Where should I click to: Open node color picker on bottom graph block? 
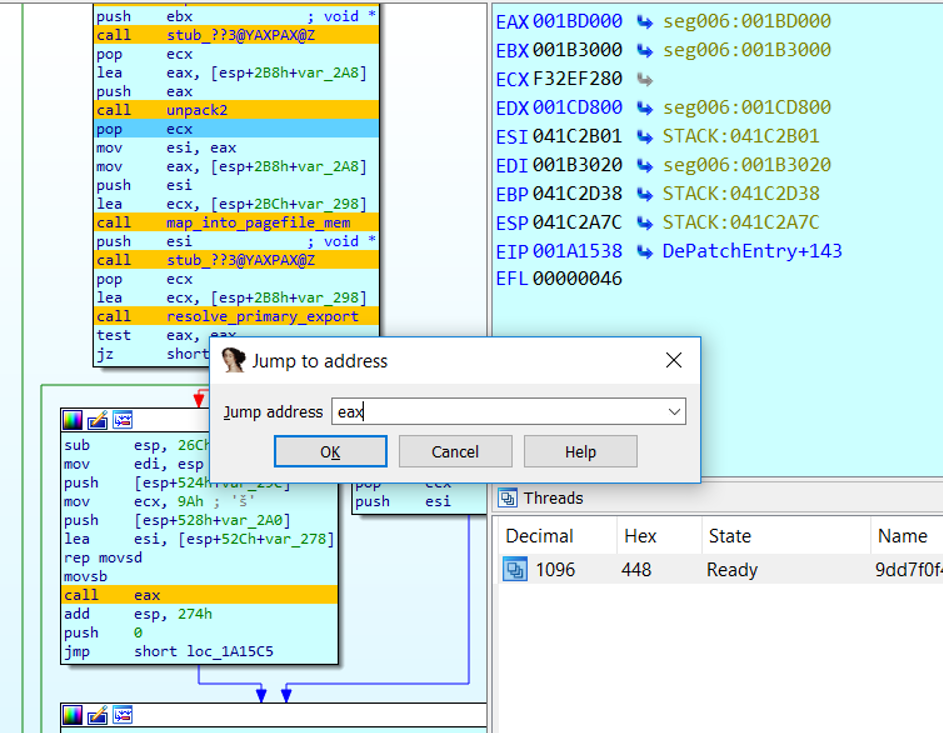(72, 715)
